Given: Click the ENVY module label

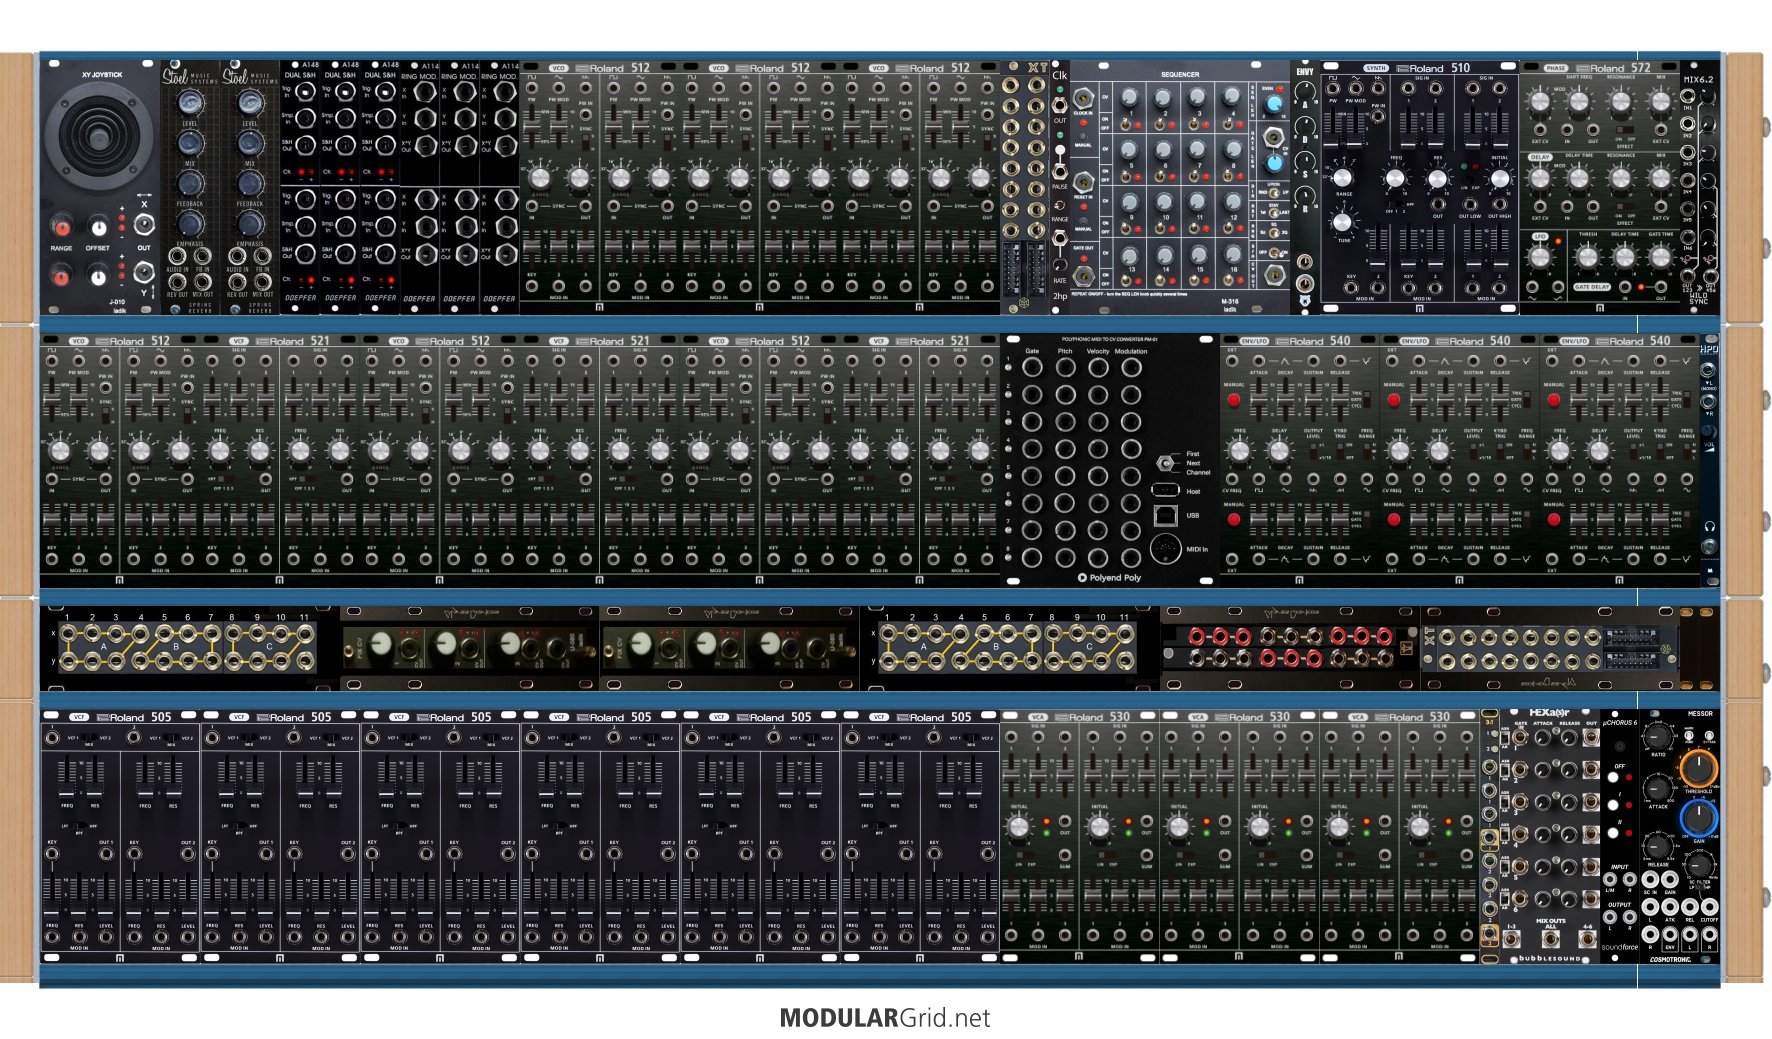Looking at the screenshot, I should (x=1305, y=72).
